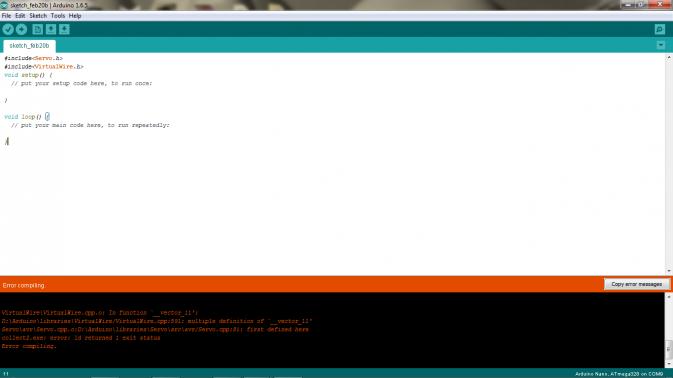
Task: Open a sketch using the Open icon
Action: point(51,29)
